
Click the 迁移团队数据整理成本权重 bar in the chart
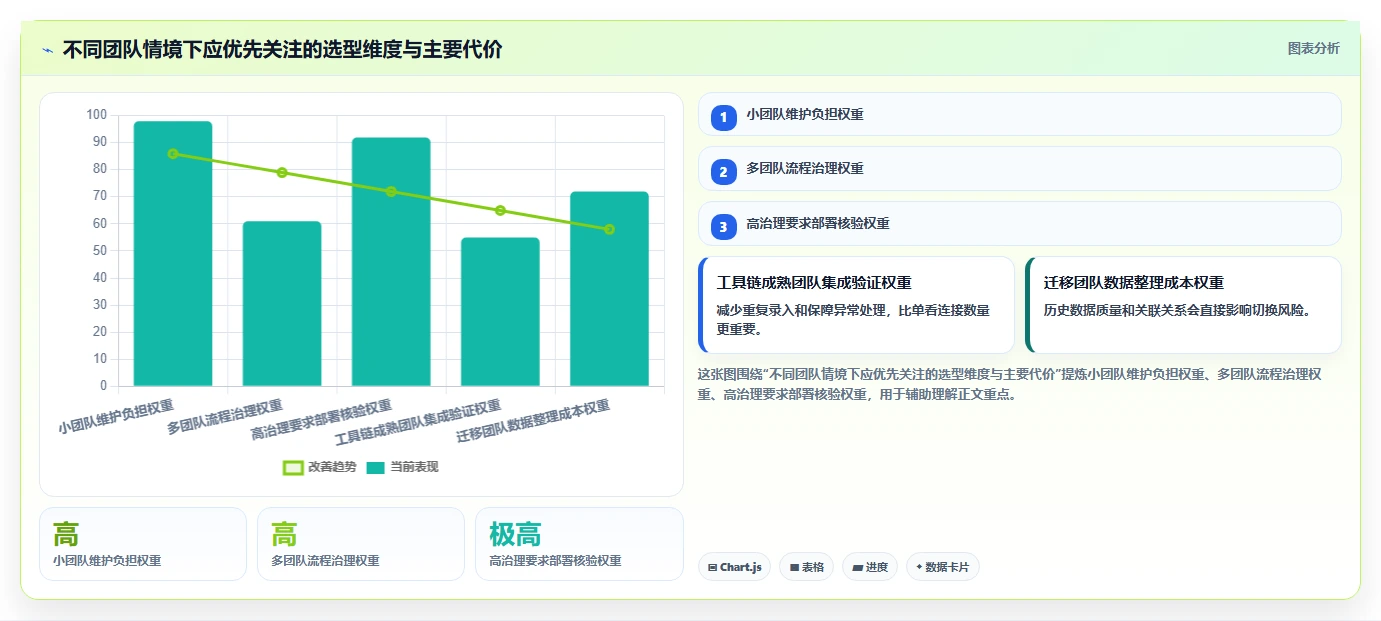click(x=609, y=288)
